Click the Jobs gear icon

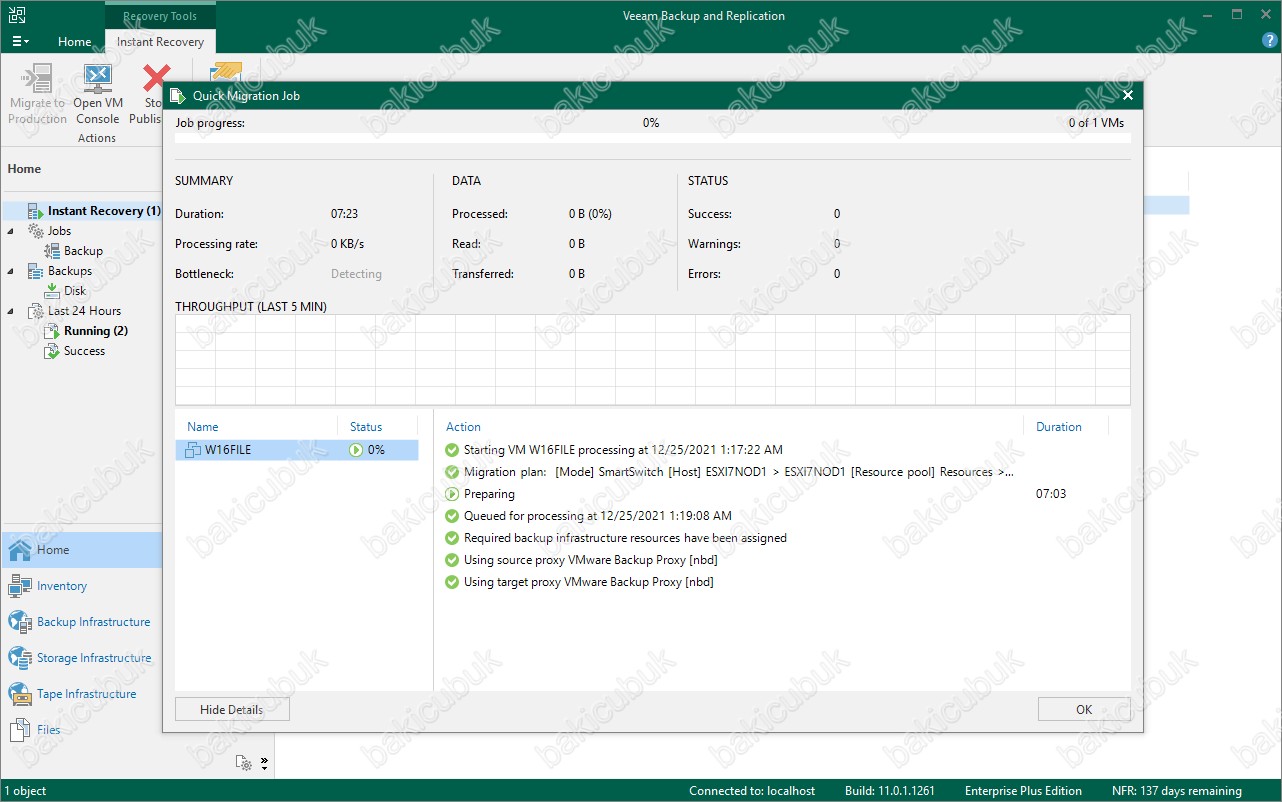35,231
